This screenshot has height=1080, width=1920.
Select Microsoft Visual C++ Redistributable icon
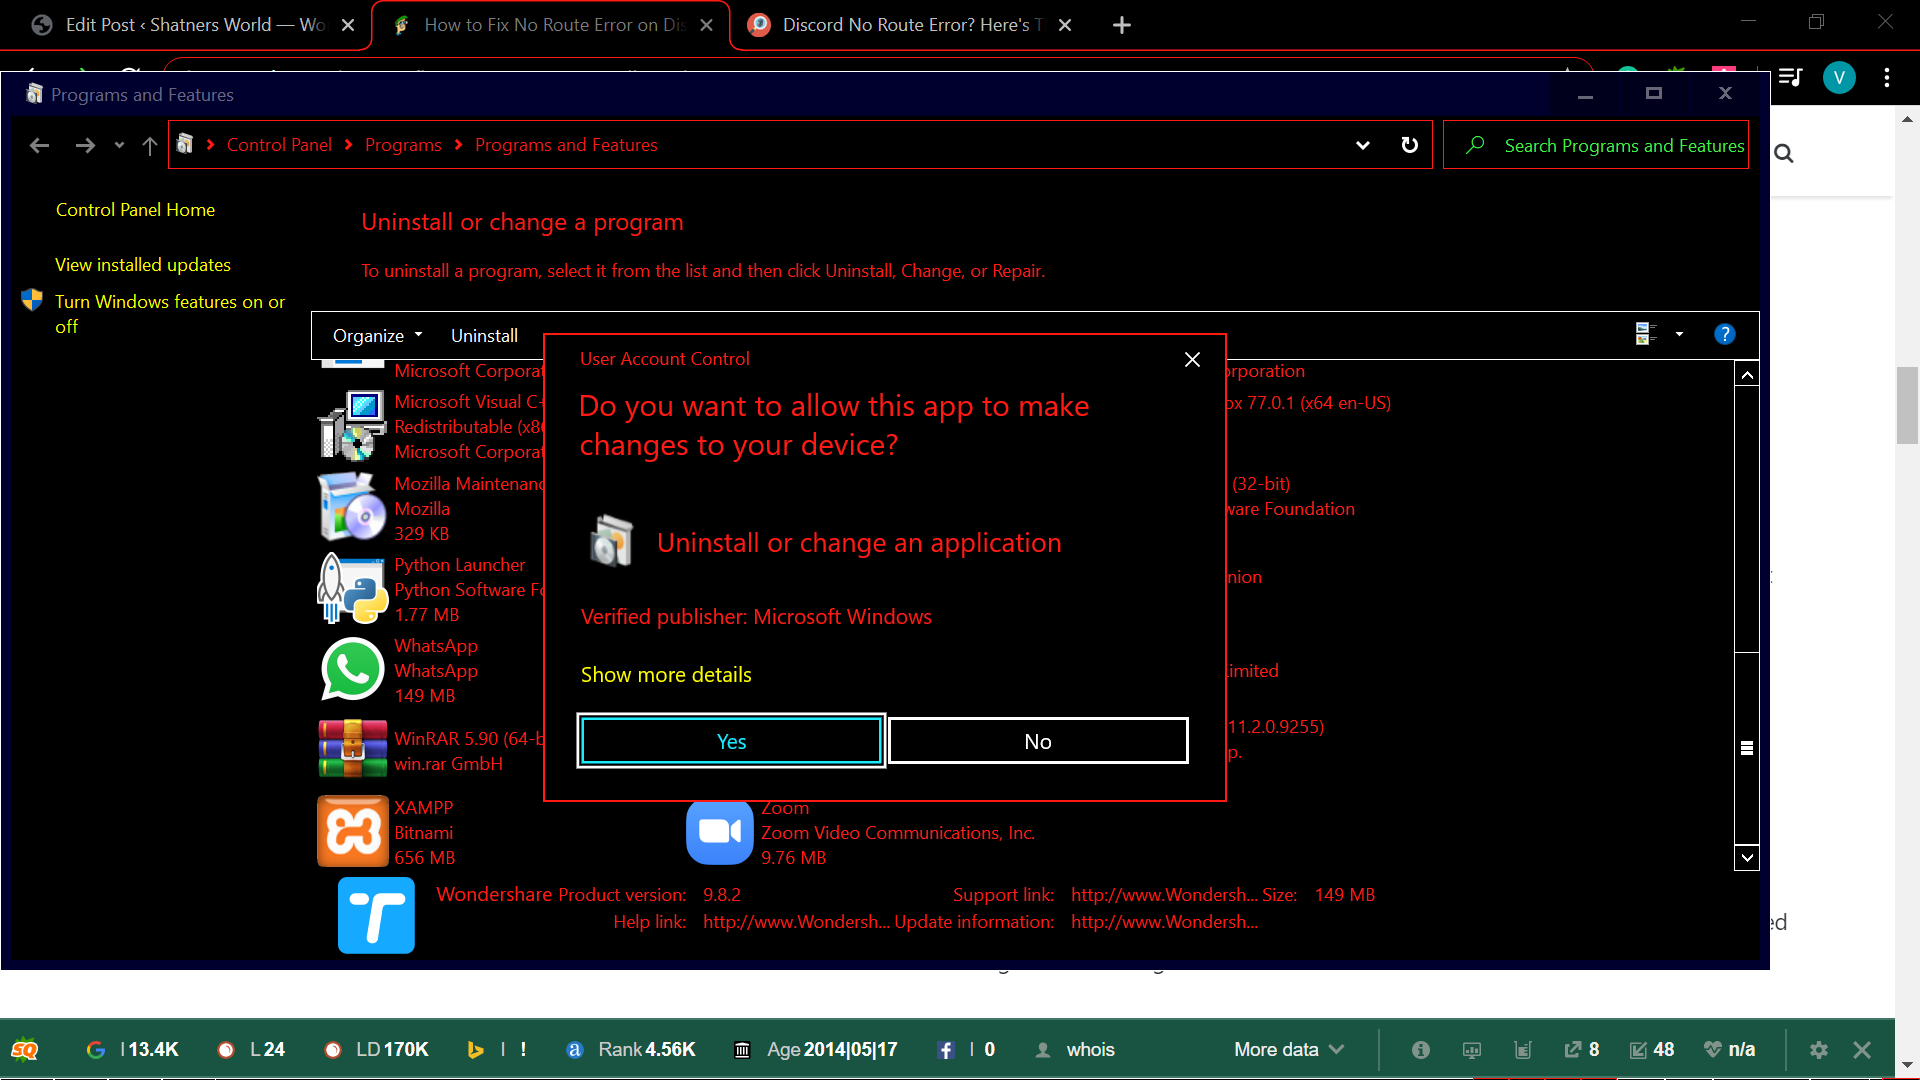click(x=352, y=425)
